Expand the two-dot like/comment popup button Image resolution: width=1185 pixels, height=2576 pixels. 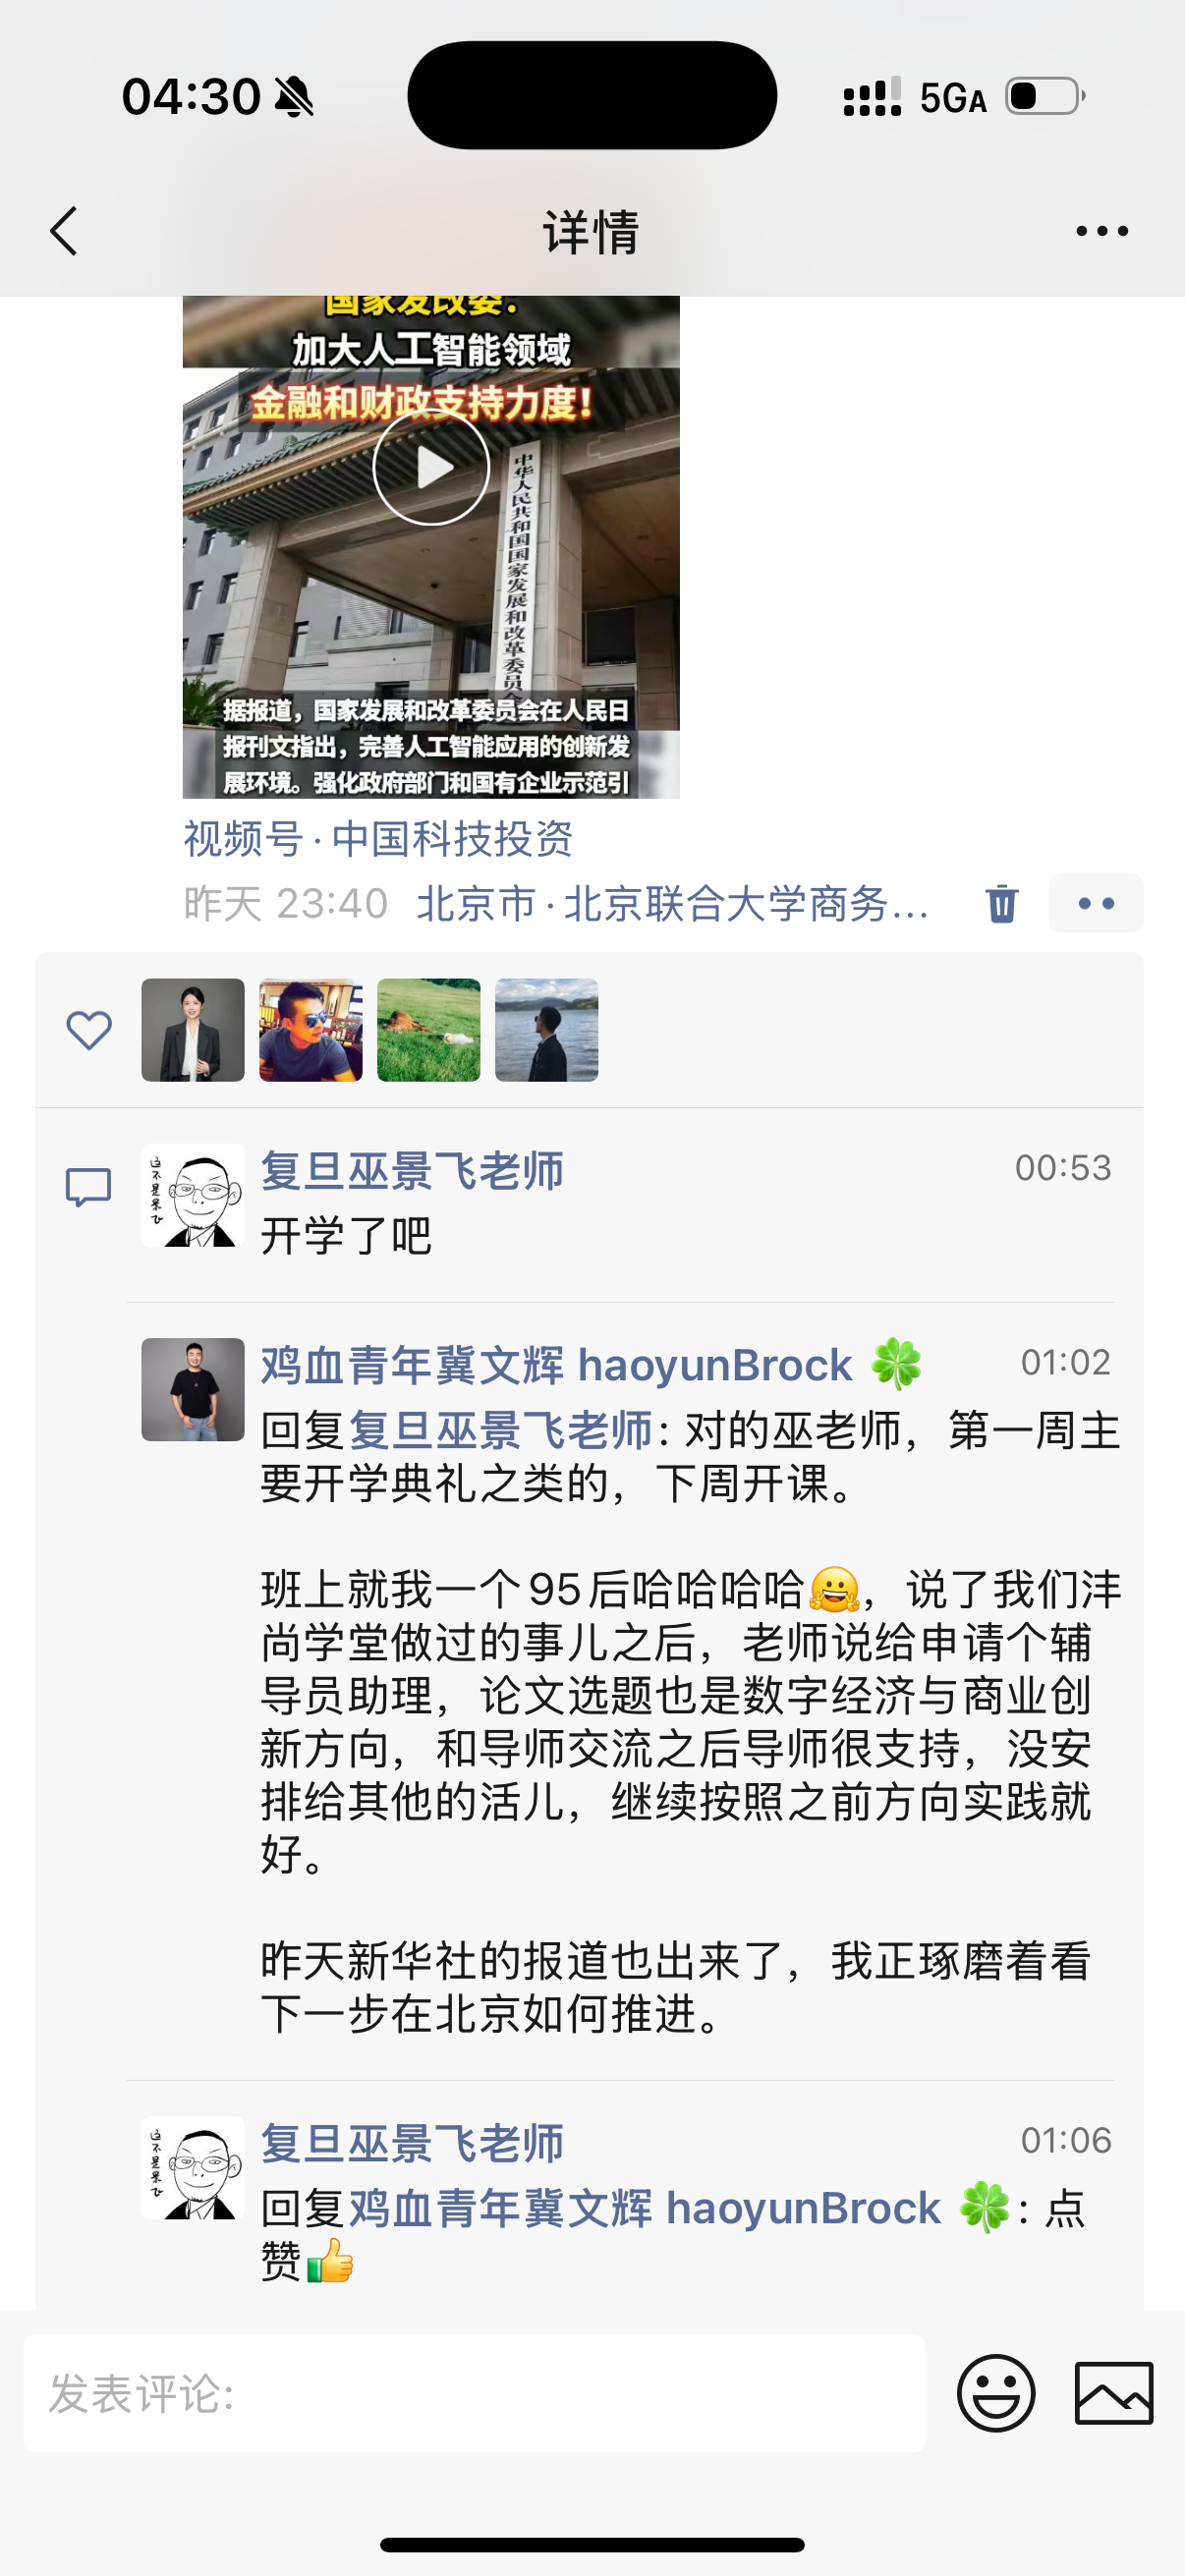point(1096,903)
